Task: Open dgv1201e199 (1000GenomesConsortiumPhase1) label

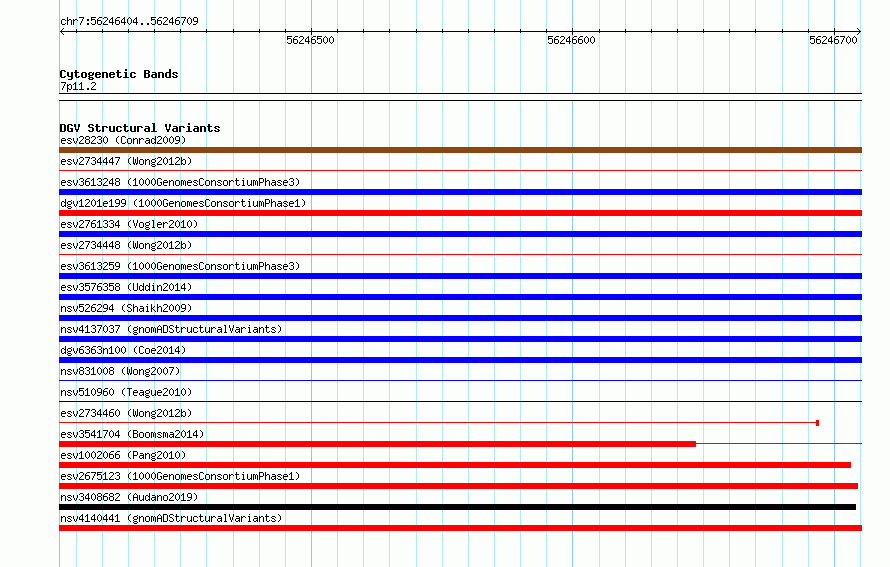Action: pyautogui.click(x=183, y=203)
